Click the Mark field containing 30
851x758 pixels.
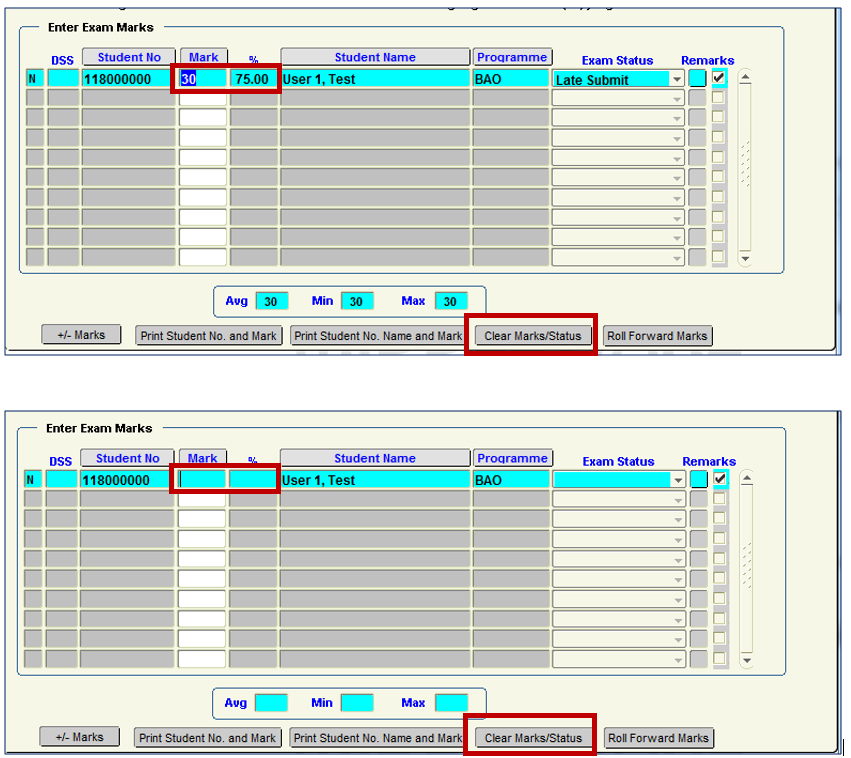(203, 79)
